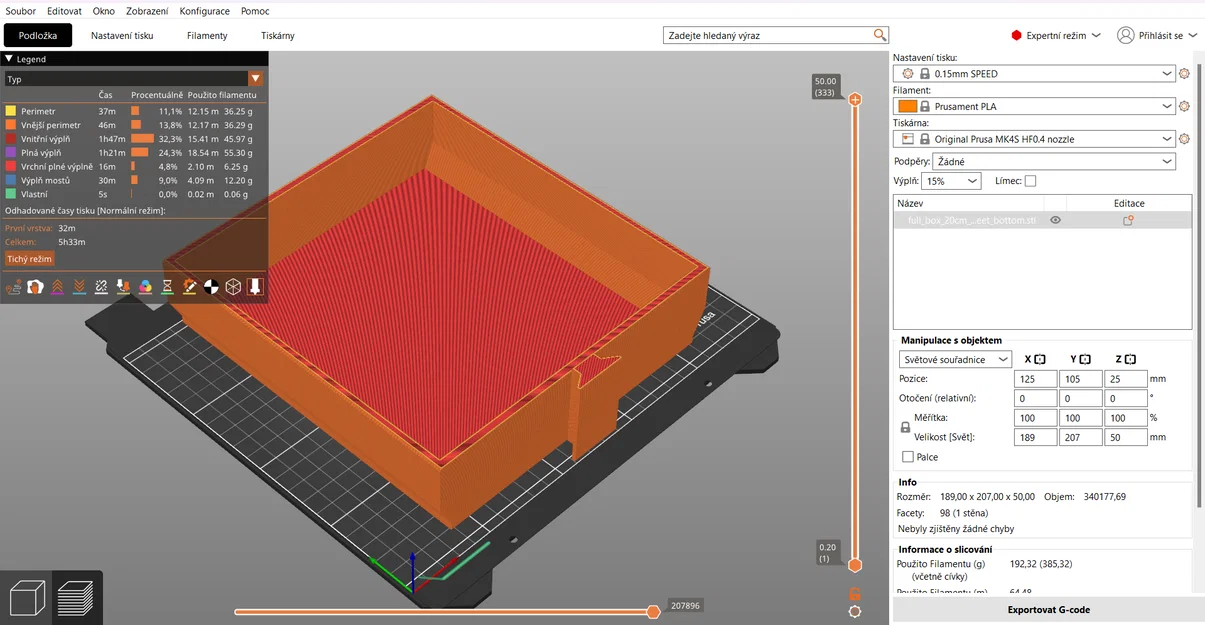1205x625 pixels.
Task: Enable the Palce (inches) checkbox
Action: point(908,457)
